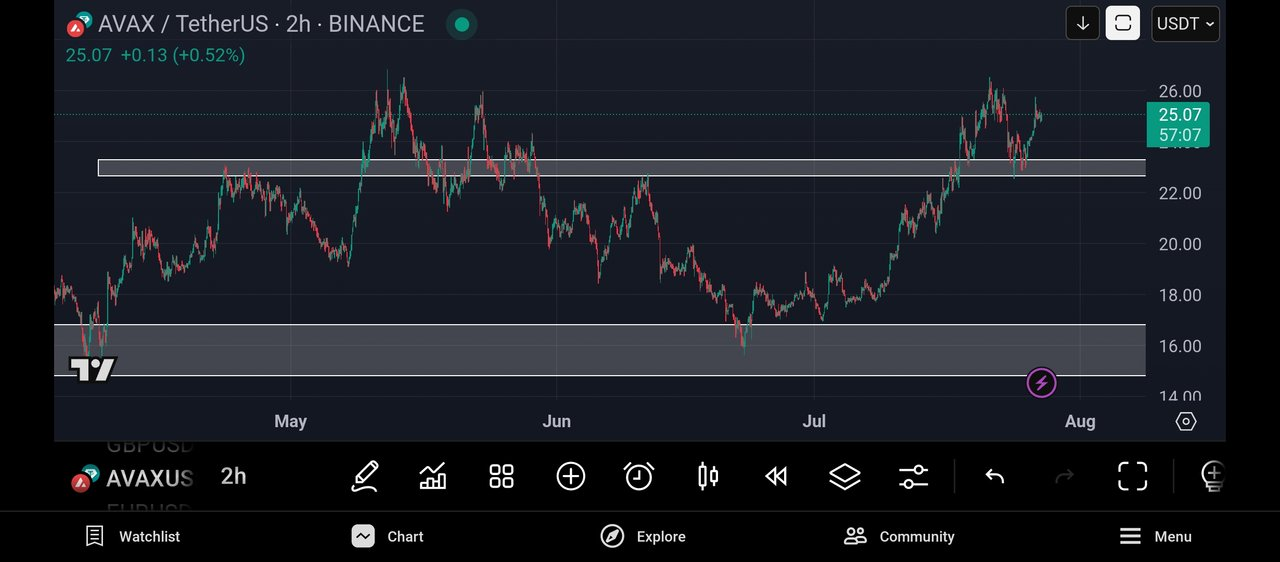Switch to the Chart tab

[x=388, y=536]
